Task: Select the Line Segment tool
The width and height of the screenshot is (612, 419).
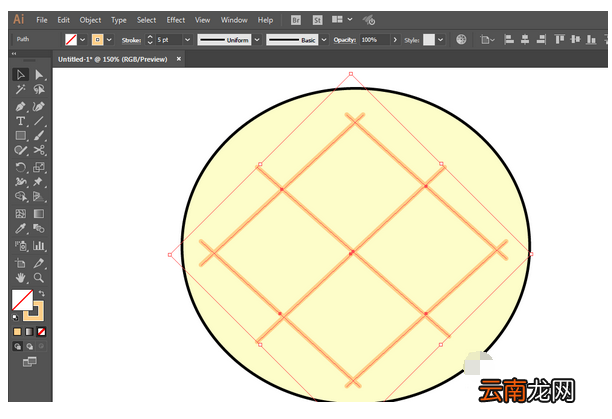Action: pyautogui.click(x=38, y=121)
